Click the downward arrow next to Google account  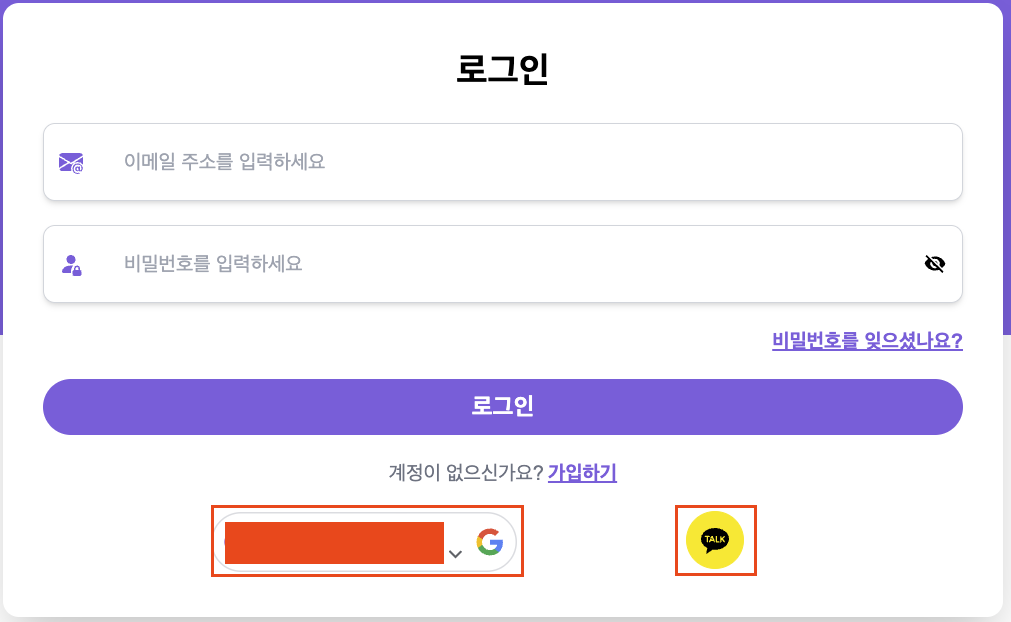click(455, 551)
